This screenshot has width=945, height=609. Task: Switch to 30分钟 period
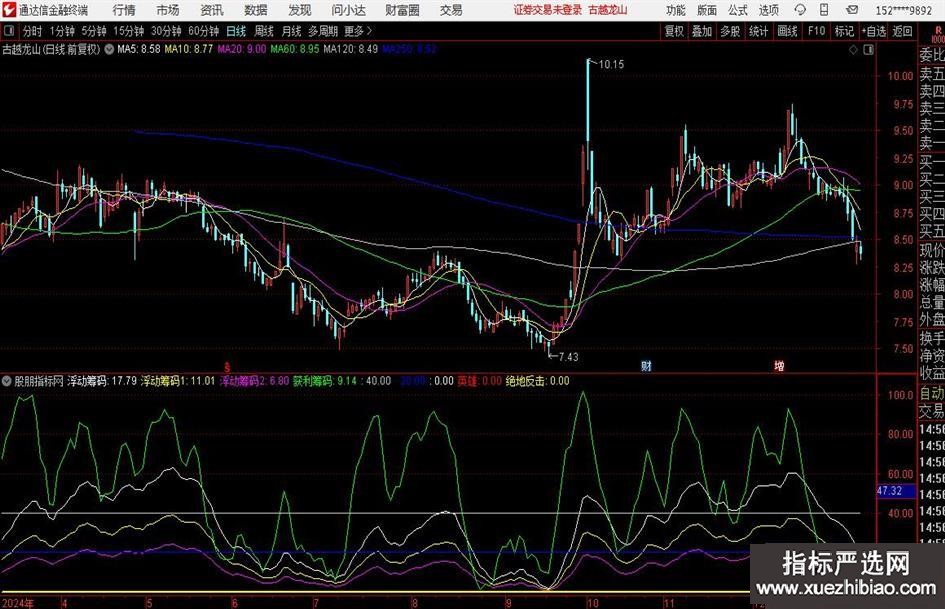[x=166, y=31]
